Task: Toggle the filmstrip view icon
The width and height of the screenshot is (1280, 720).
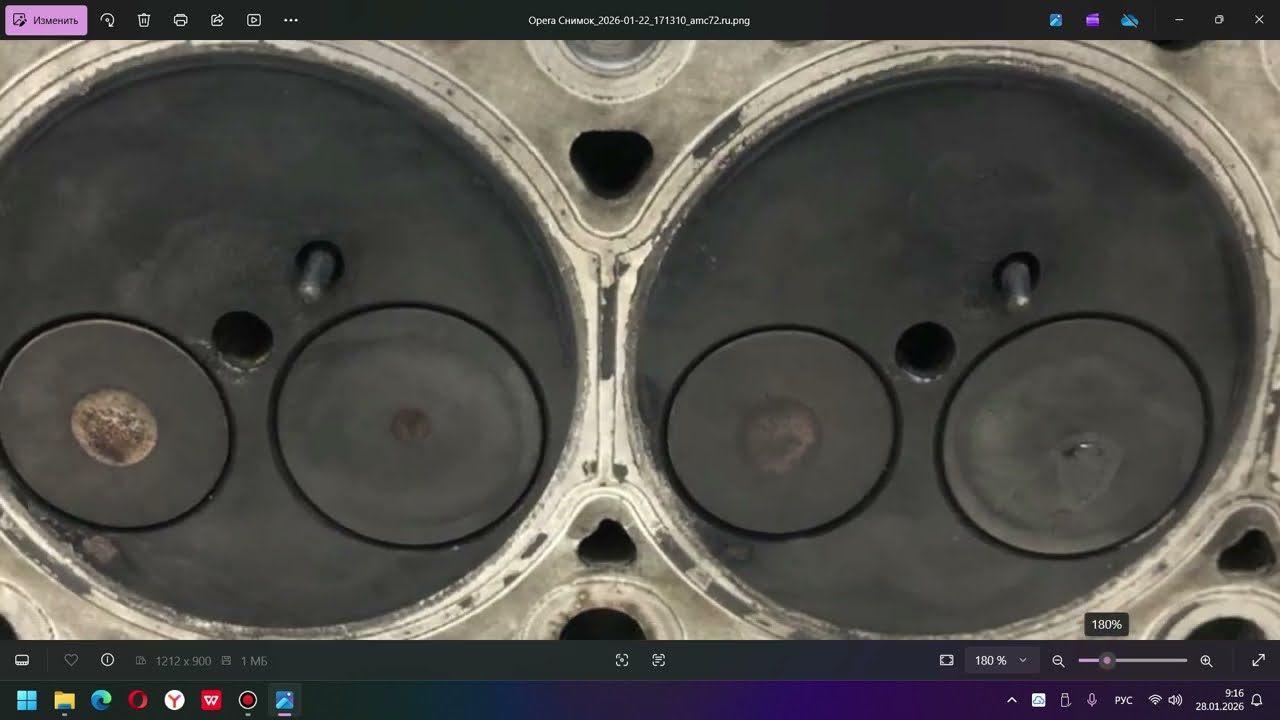Action: pyautogui.click(x=22, y=660)
